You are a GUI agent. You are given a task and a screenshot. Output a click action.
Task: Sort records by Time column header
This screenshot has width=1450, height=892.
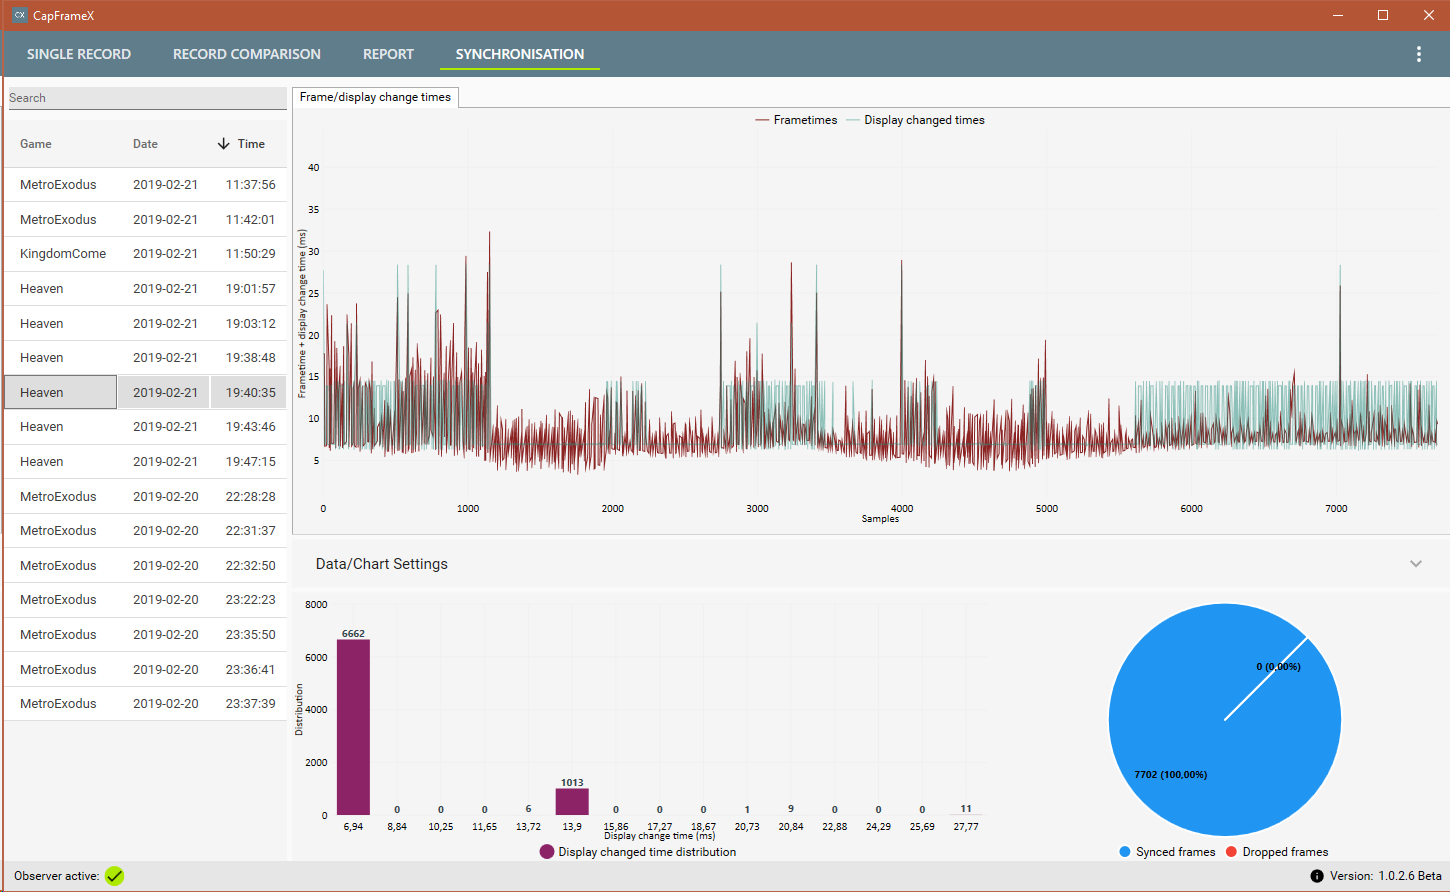(x=251, y=144)
